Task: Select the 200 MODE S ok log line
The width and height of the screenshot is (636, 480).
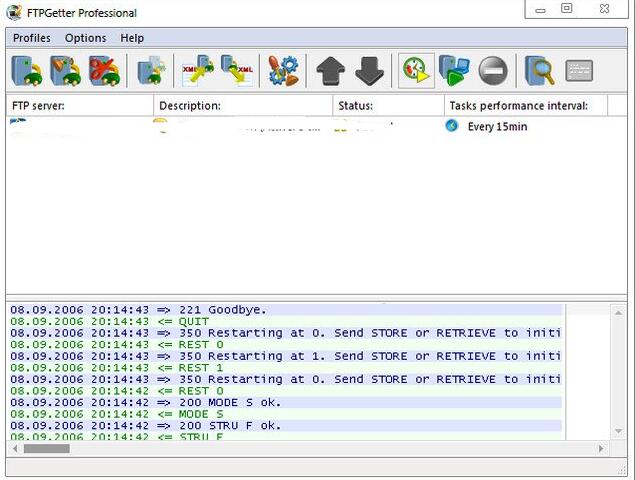Action: click(286, 403)
